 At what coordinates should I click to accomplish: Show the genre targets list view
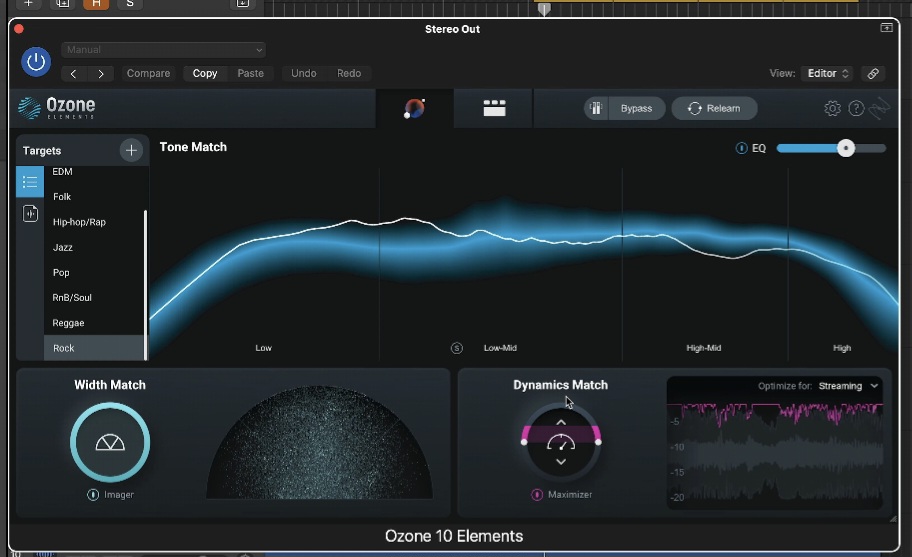(30, 182)
